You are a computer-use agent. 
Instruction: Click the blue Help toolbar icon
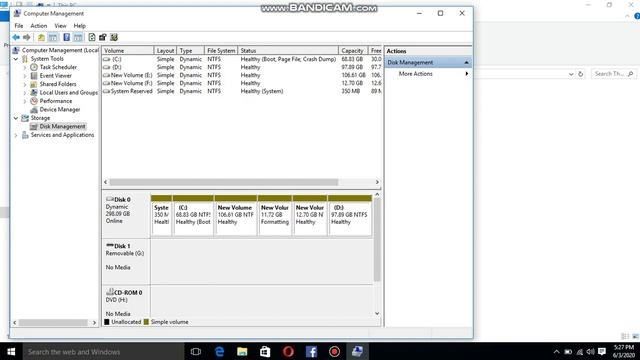tap(67, 38)
